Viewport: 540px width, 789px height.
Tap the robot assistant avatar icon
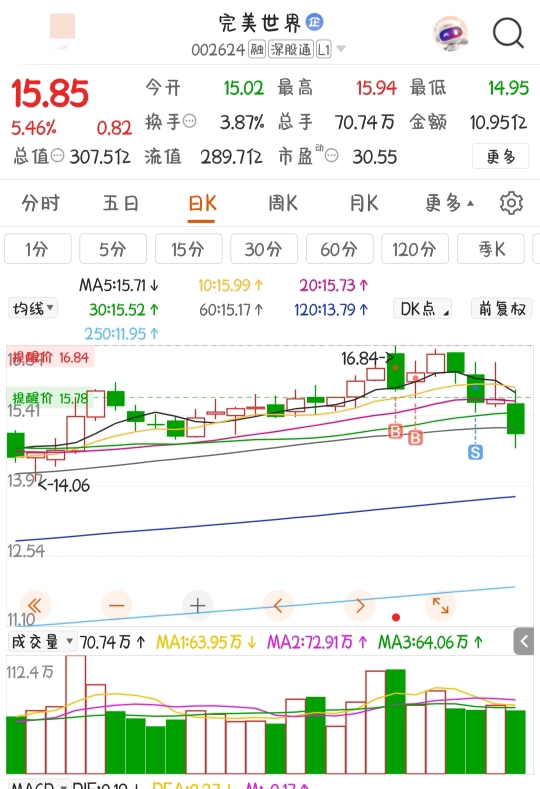[451, 33]
